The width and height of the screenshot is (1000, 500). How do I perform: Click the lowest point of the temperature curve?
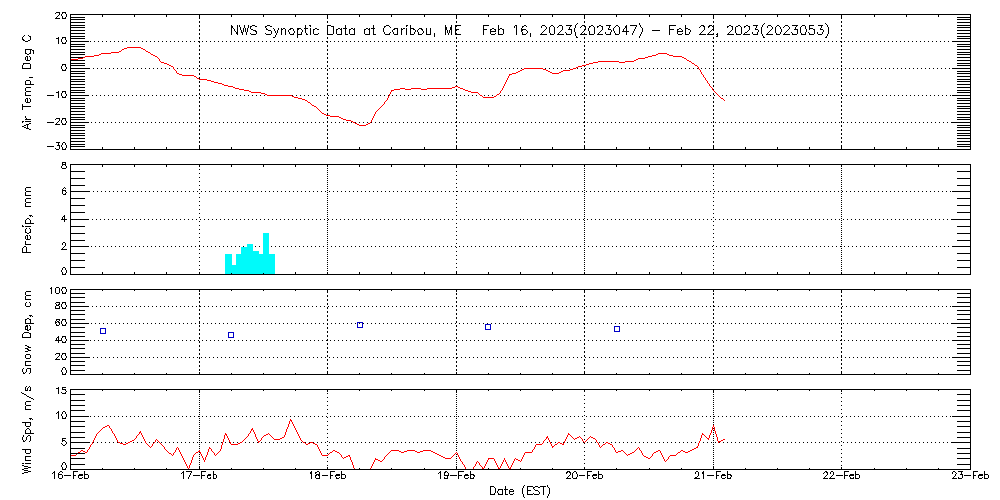click(362, 126)
